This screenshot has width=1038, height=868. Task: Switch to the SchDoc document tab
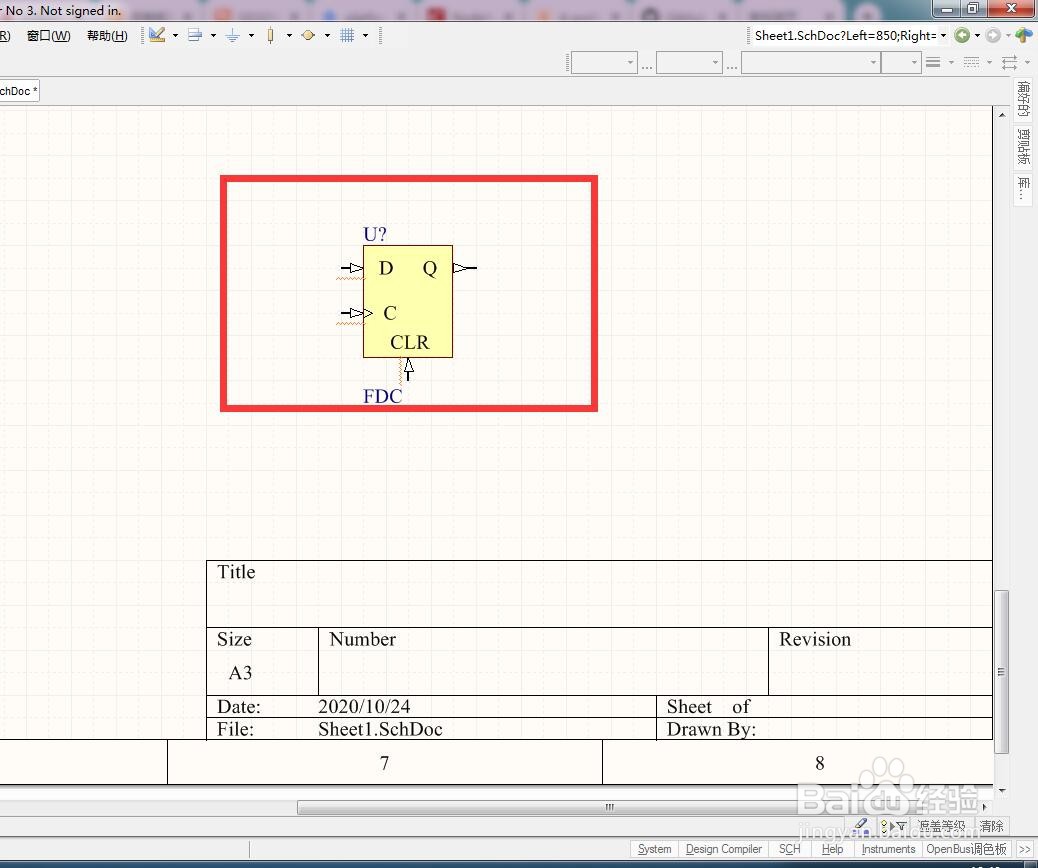click(x=19, y=91)
